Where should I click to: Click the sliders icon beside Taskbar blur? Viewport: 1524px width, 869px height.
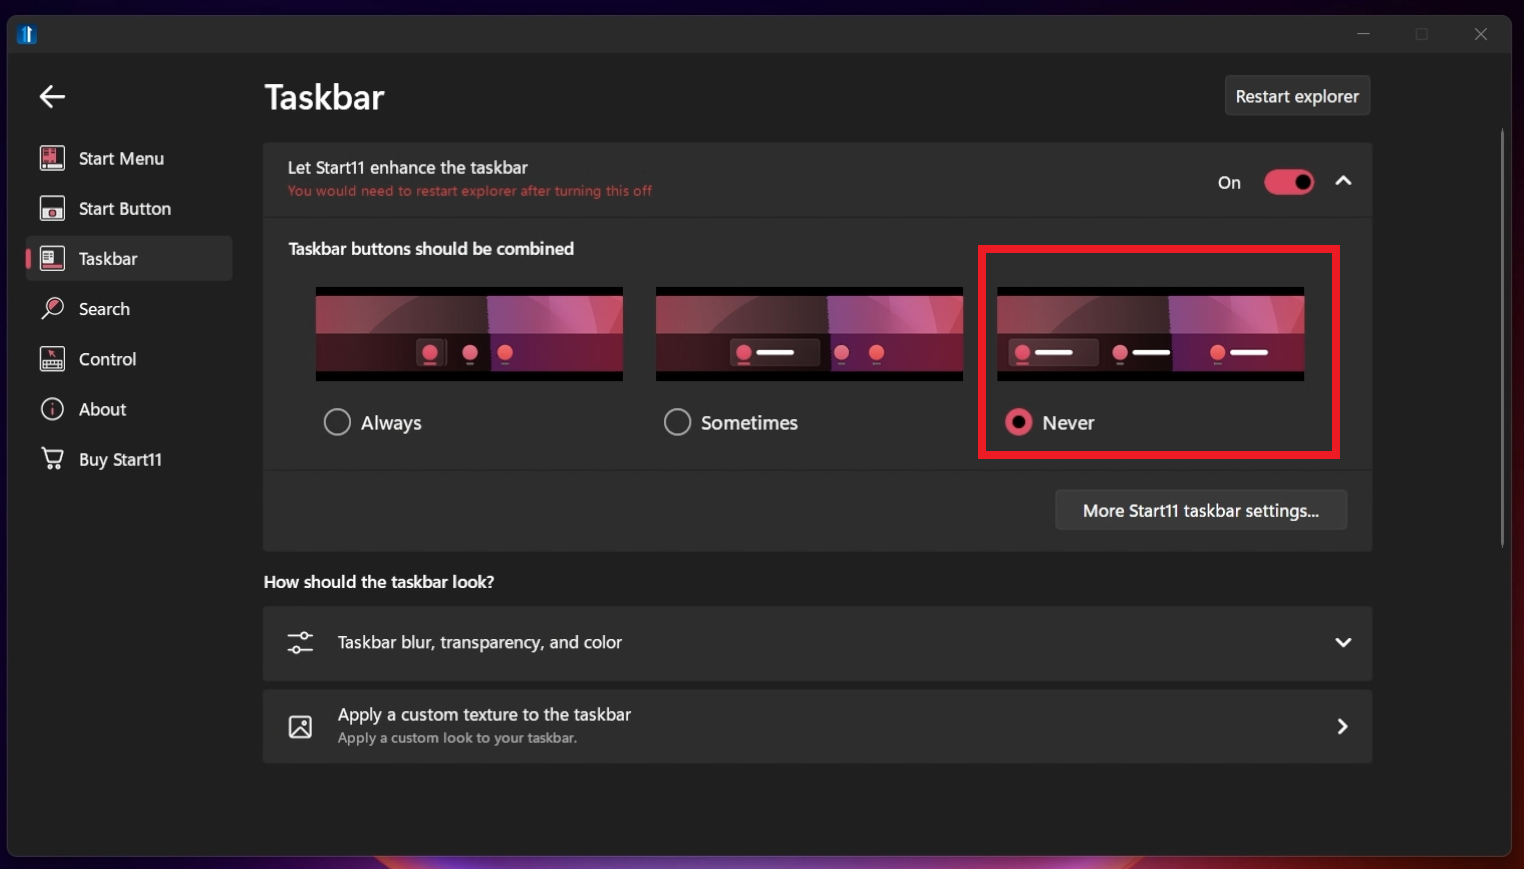(x=300, y=642)
